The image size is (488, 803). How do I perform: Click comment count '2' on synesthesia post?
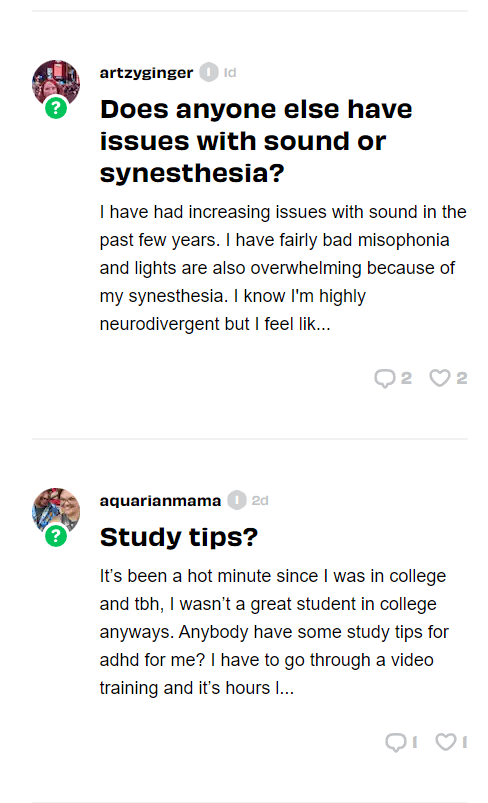point(406,378)
